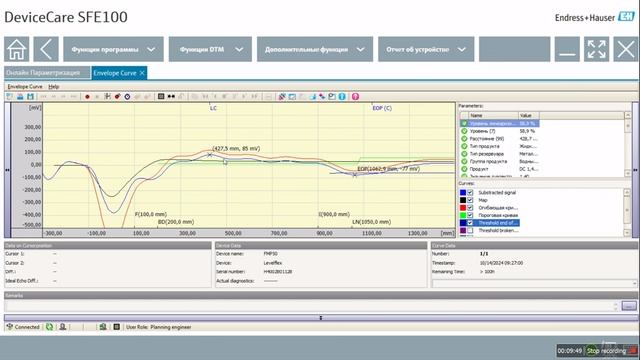Click the blue icon left of the red-blue curve icon
Image resolution: width=640 pixels, height=360 pixels.
pyautogui.click(x=312, y=97)
